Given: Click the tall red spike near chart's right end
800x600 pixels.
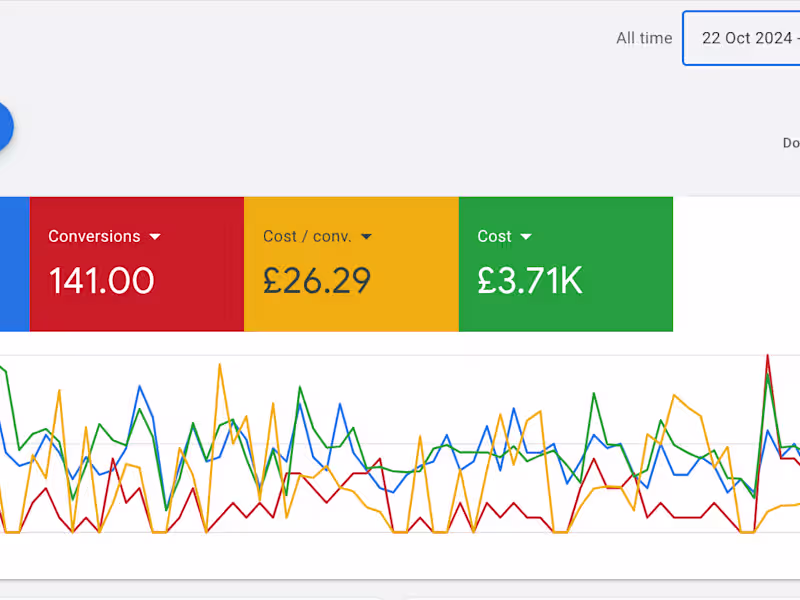Looking at the screenshot, I should [x=768, y=356].
